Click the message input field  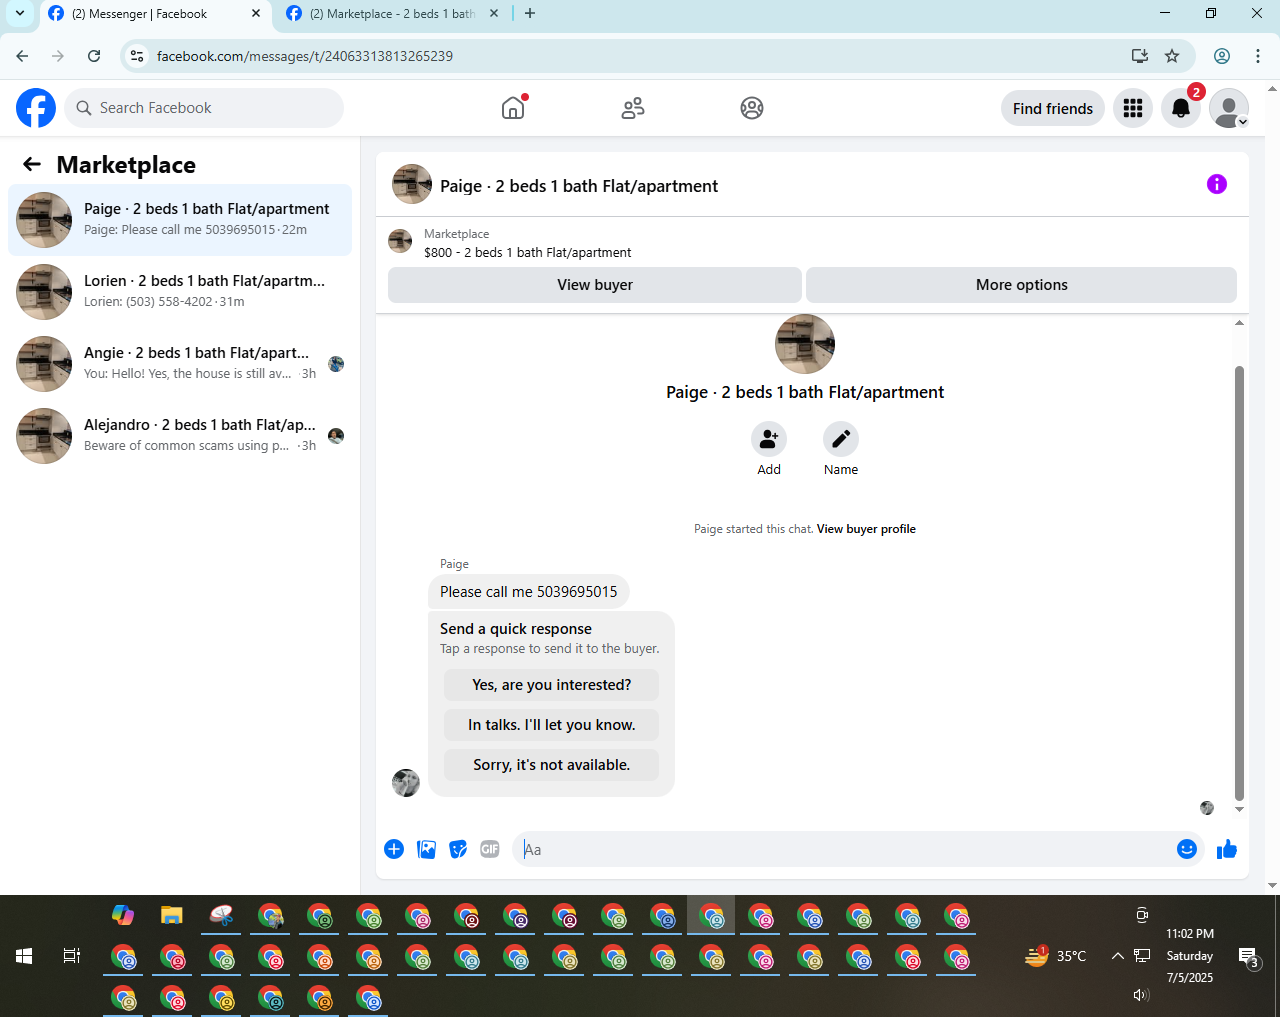coord(845,849)
